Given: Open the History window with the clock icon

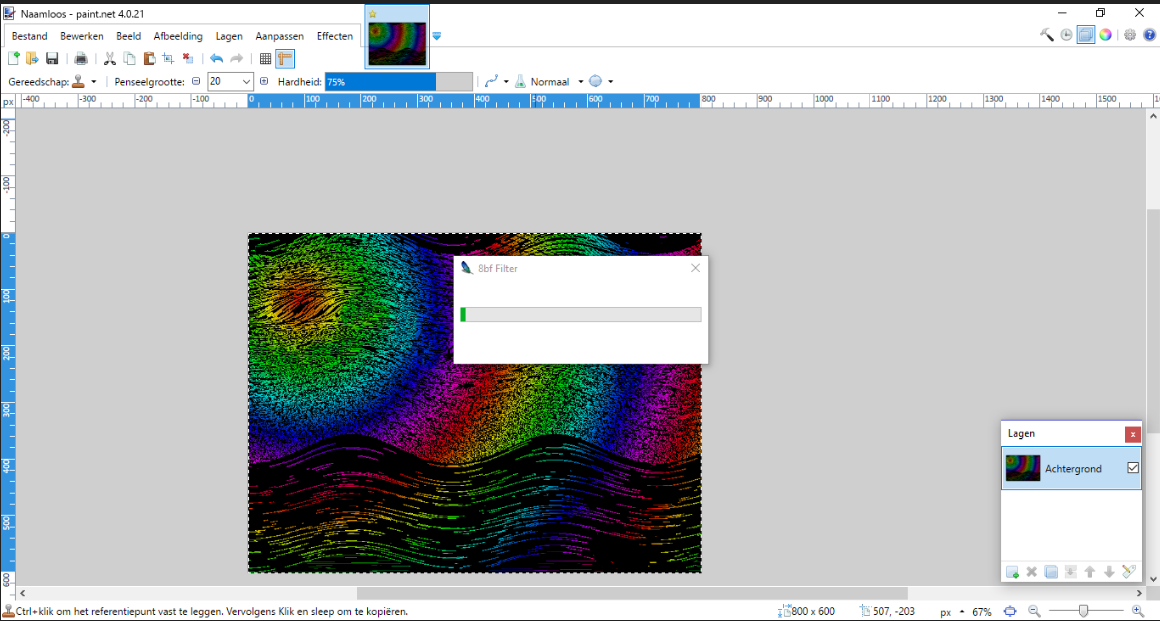Looking at the screenshot, I should pyautogui.click(x=1066, y=35).
